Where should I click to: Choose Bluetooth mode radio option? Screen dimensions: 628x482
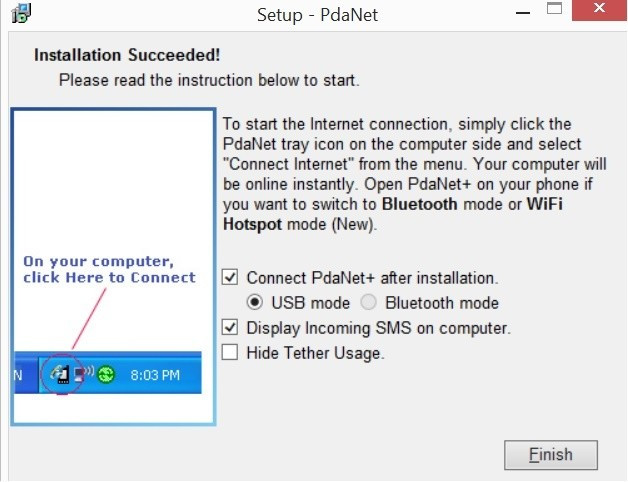coord(368,302)
